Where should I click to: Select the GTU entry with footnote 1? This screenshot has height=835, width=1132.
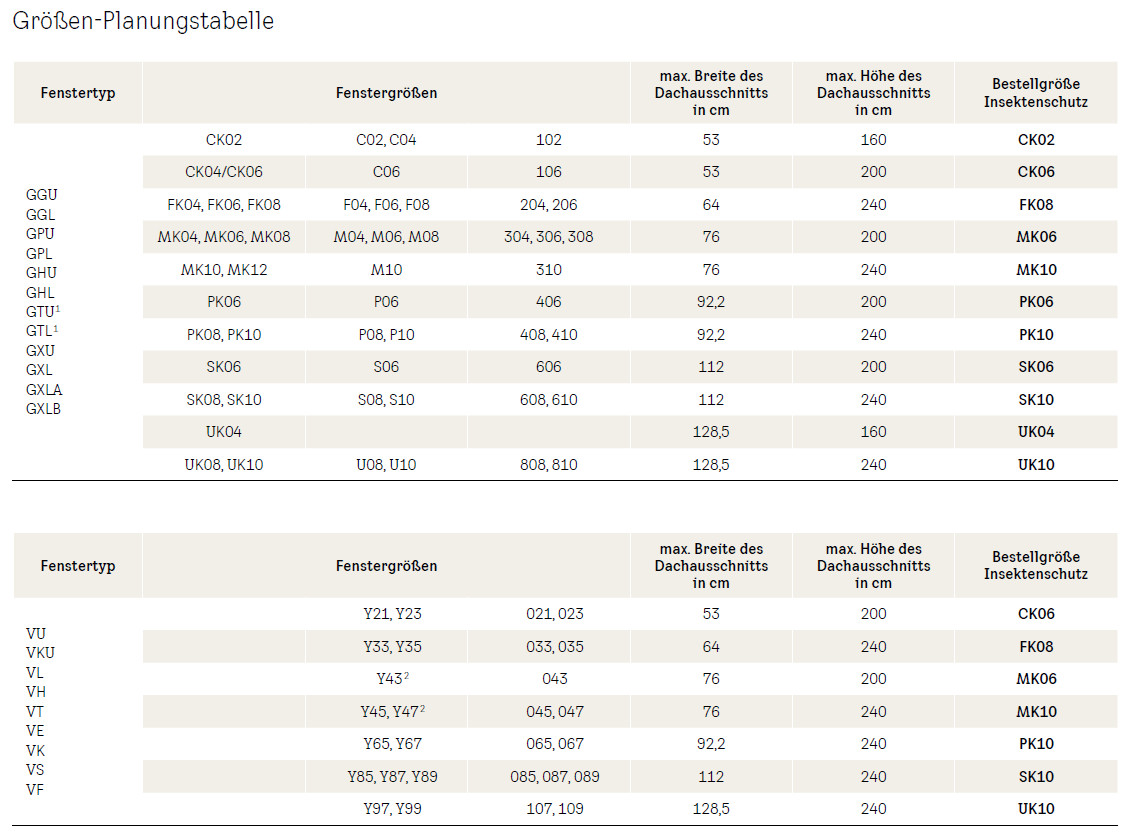pyautogui.click(x=42, y=311)
